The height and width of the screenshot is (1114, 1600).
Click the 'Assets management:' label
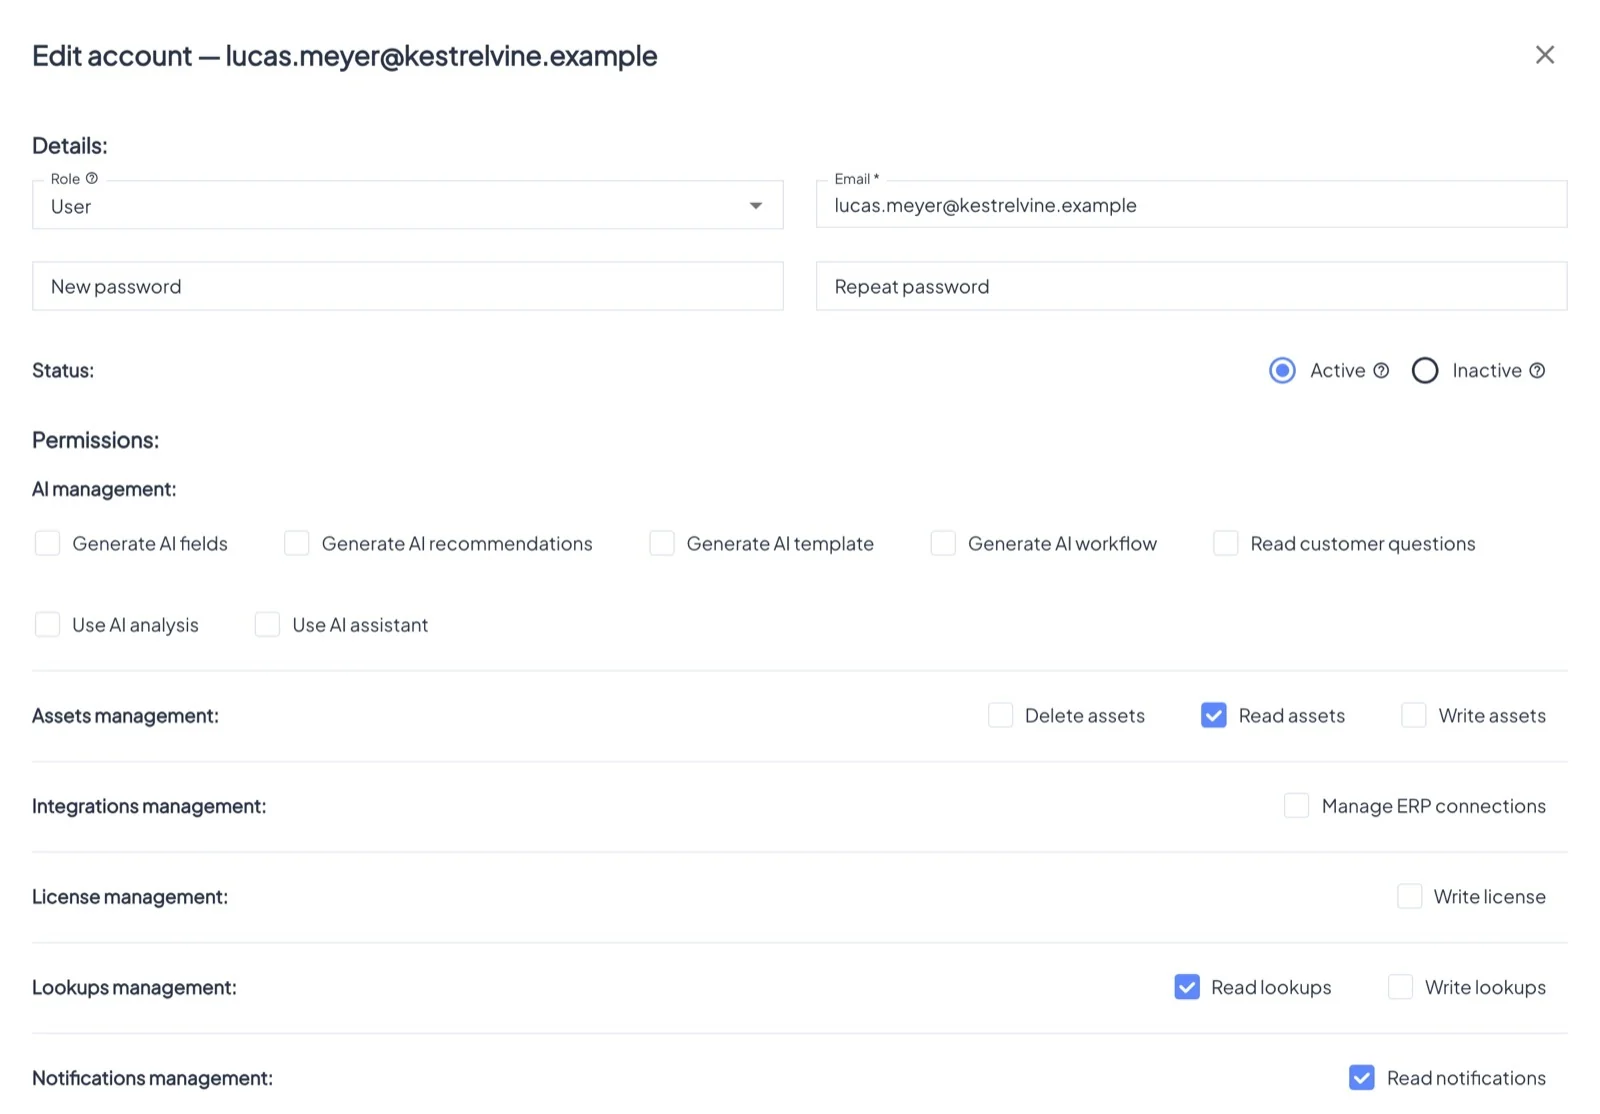tap(125, 716)
